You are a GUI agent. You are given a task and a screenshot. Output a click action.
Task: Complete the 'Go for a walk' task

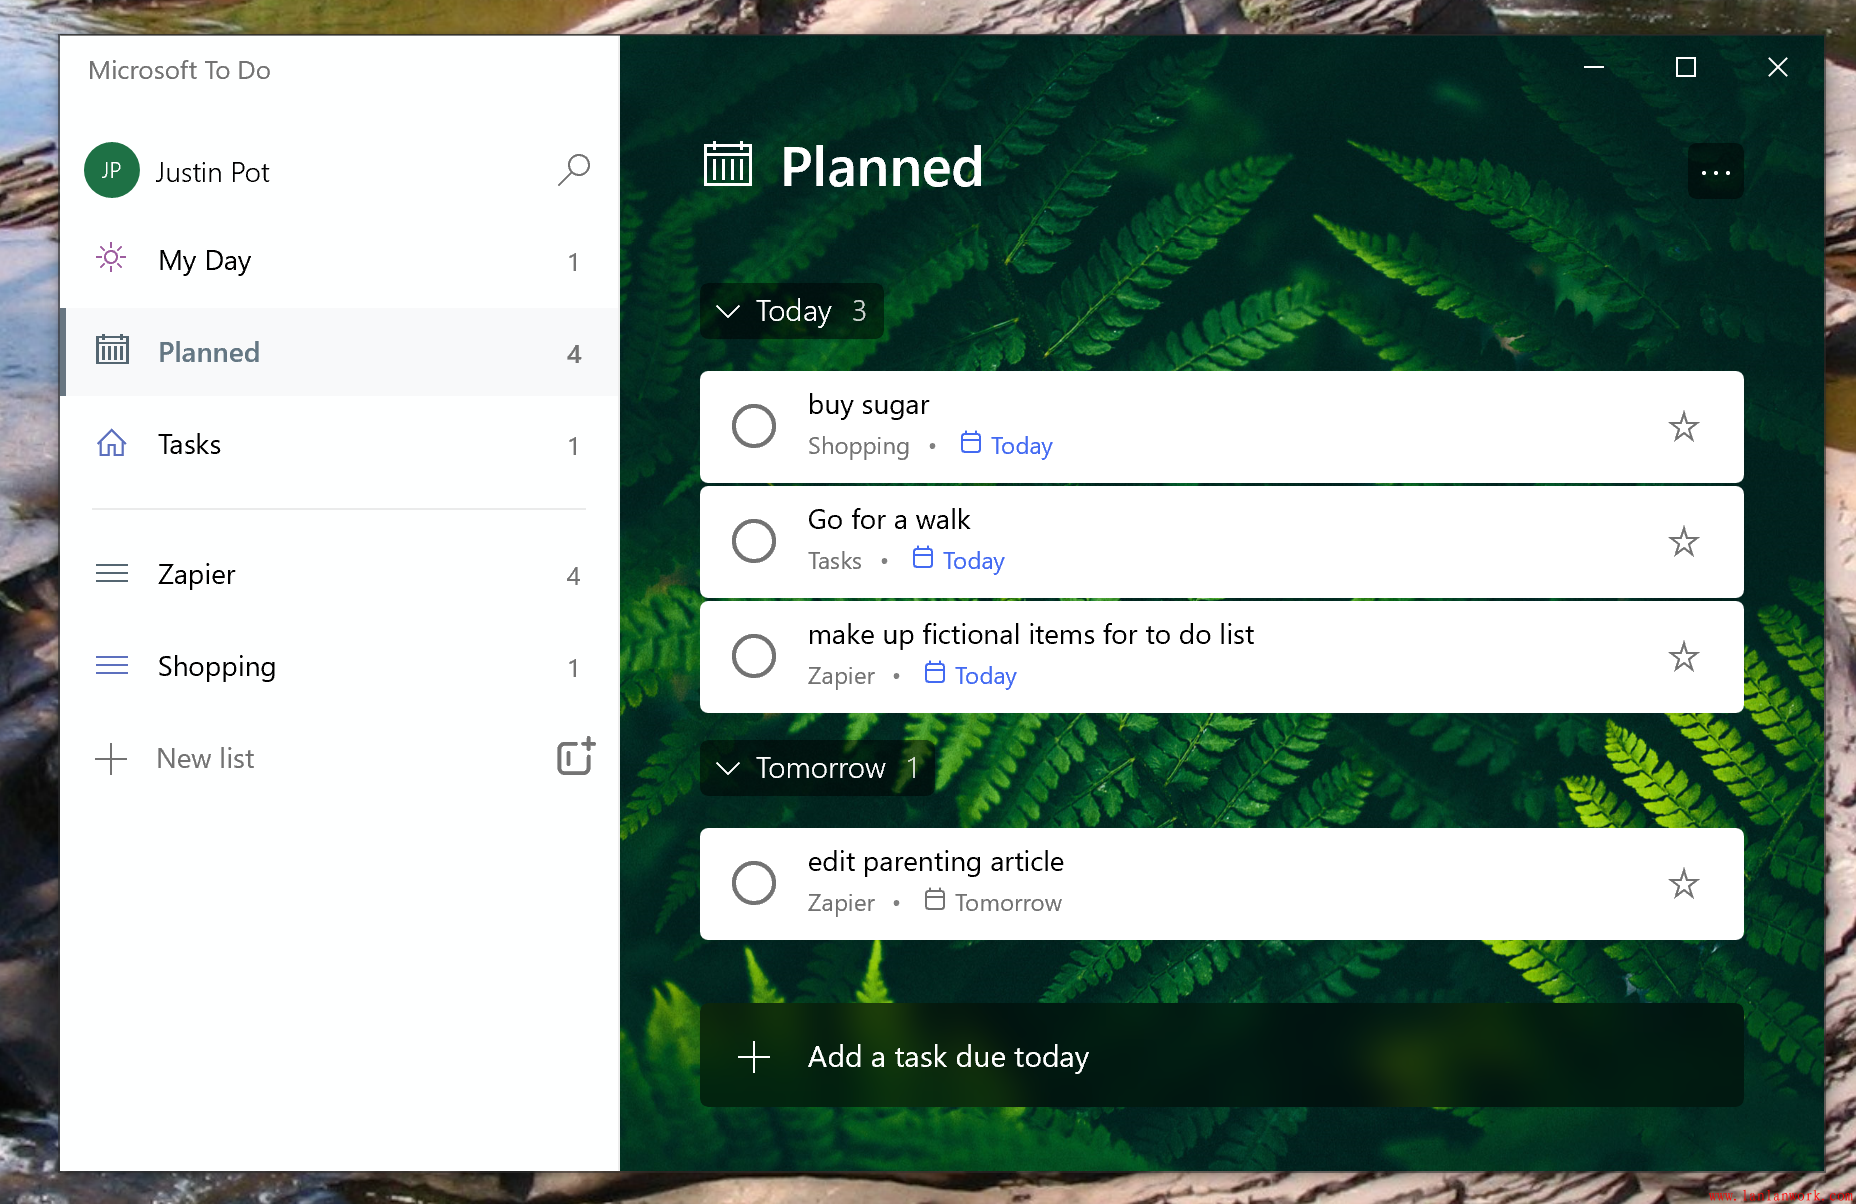pyautogui.click(x=754, y=541)
